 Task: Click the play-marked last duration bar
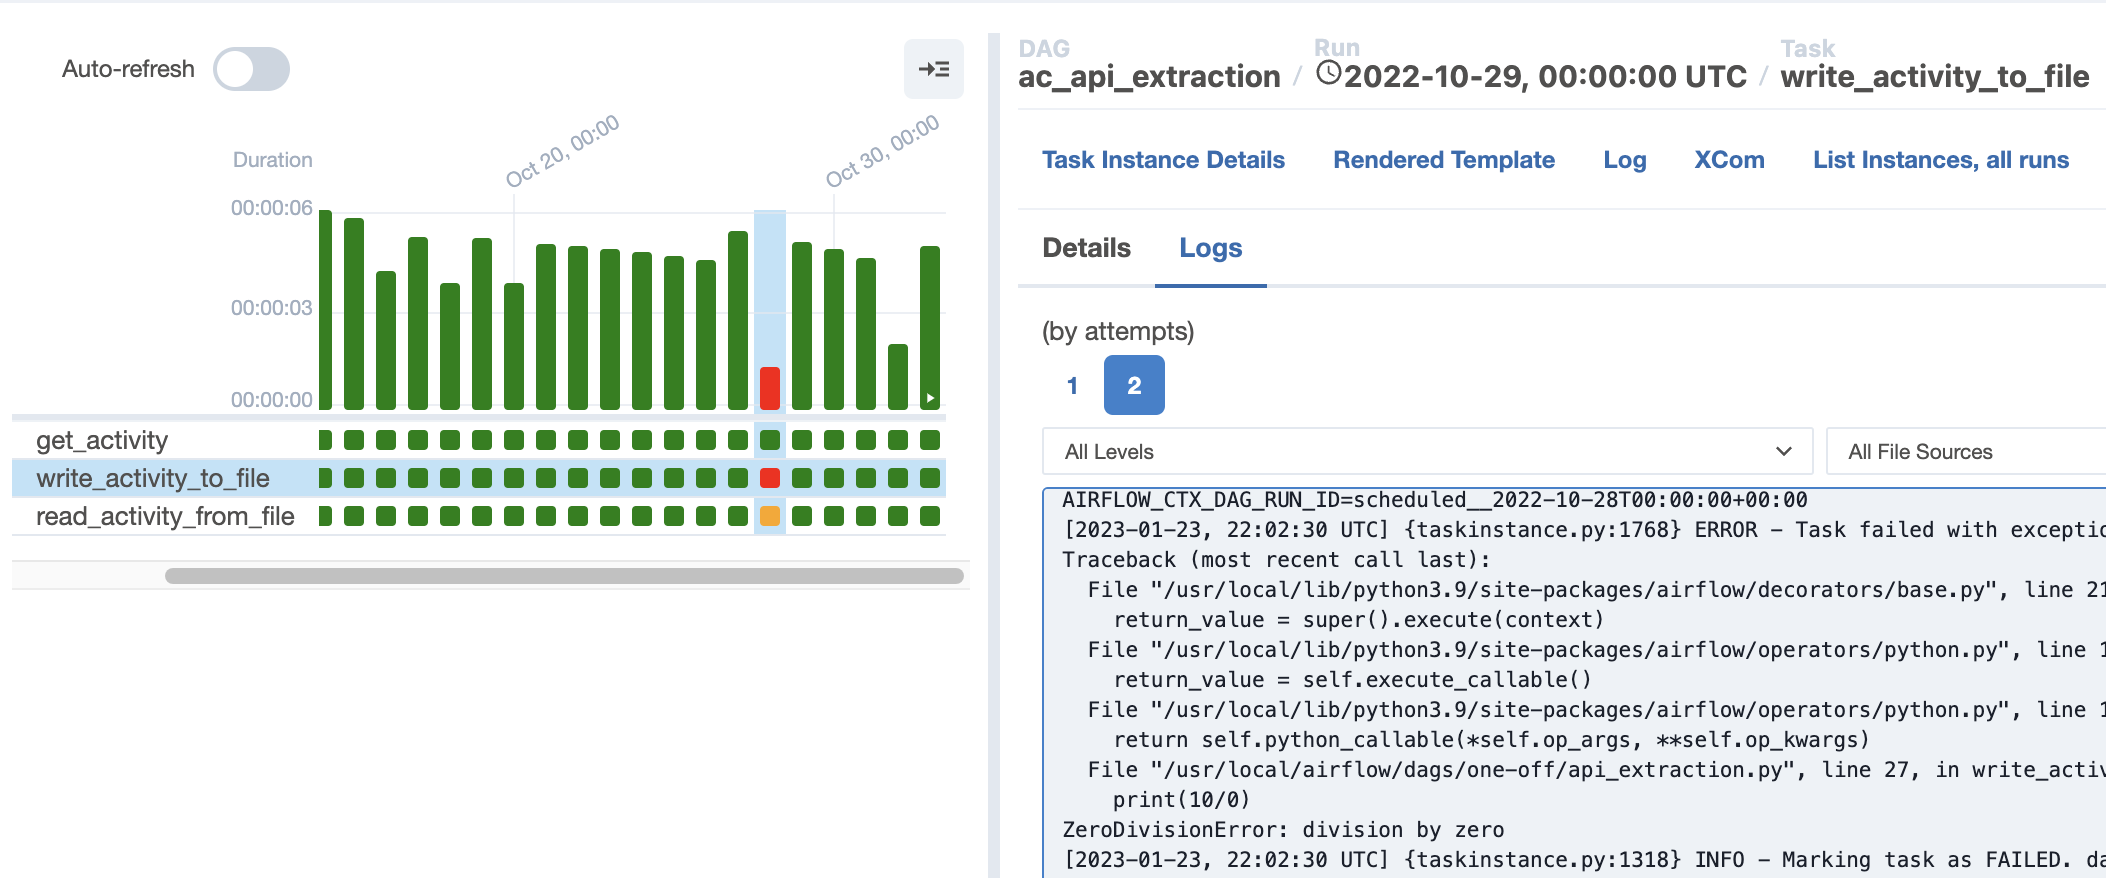(929, 328)
